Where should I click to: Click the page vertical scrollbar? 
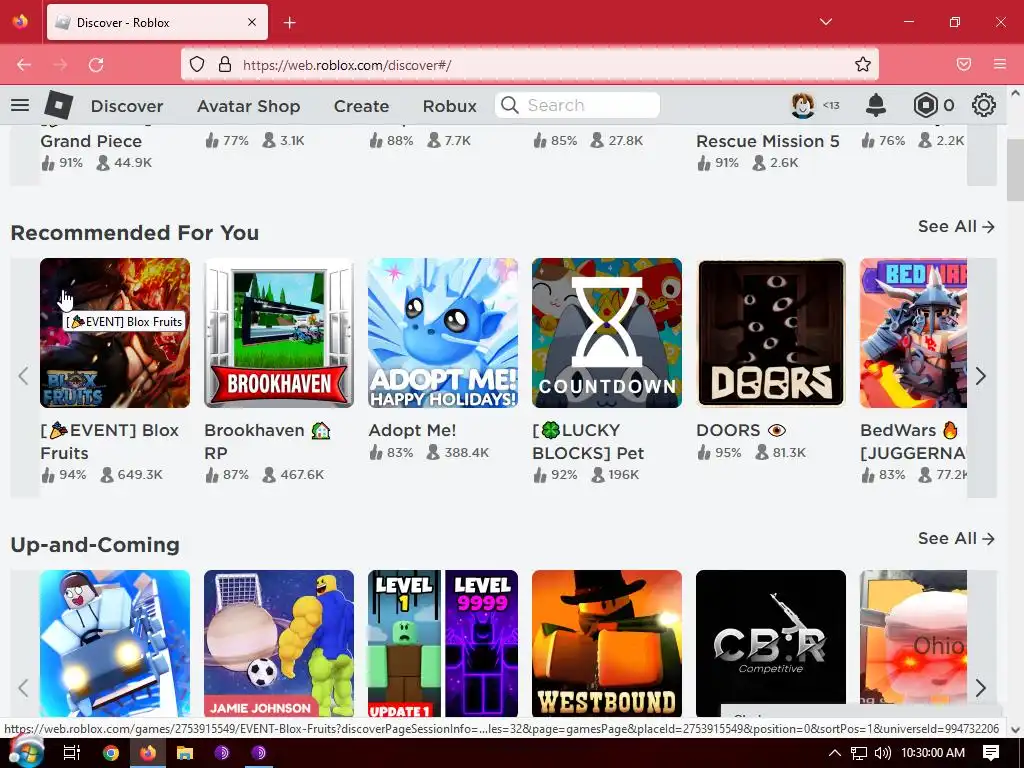tap(1015, 170)
